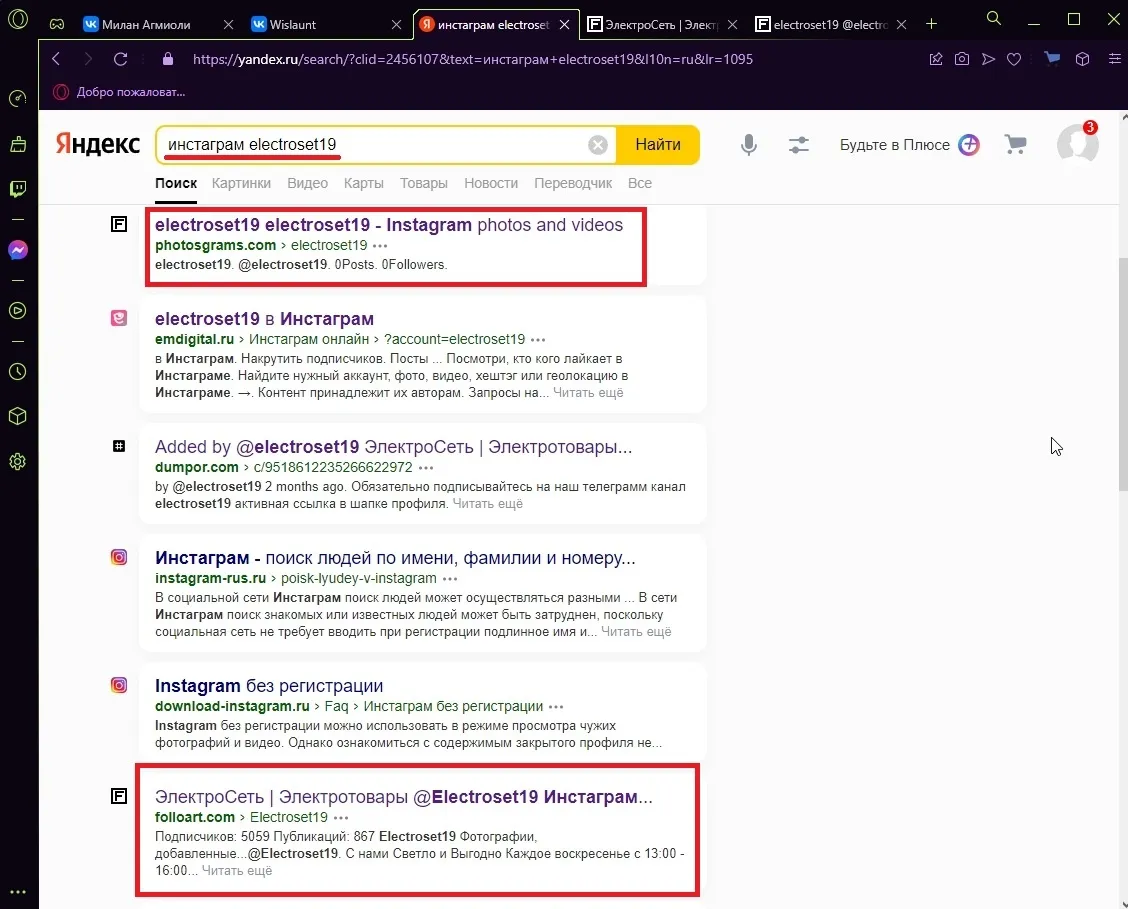Open the Yandex shopping cart

pos(1015,145)
